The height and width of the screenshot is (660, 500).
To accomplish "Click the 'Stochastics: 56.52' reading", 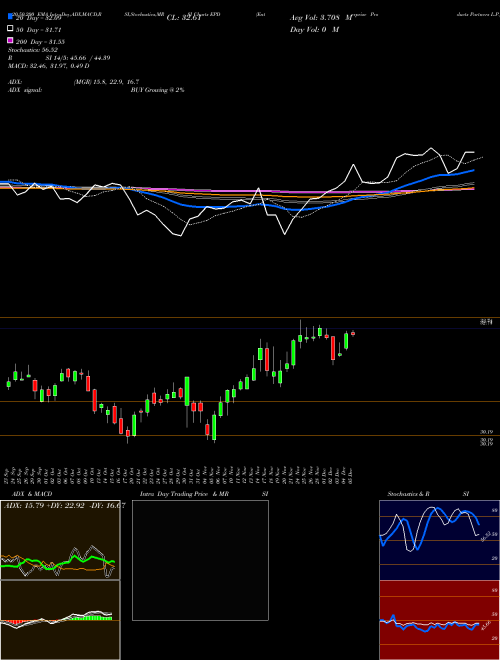I will 33,50.
